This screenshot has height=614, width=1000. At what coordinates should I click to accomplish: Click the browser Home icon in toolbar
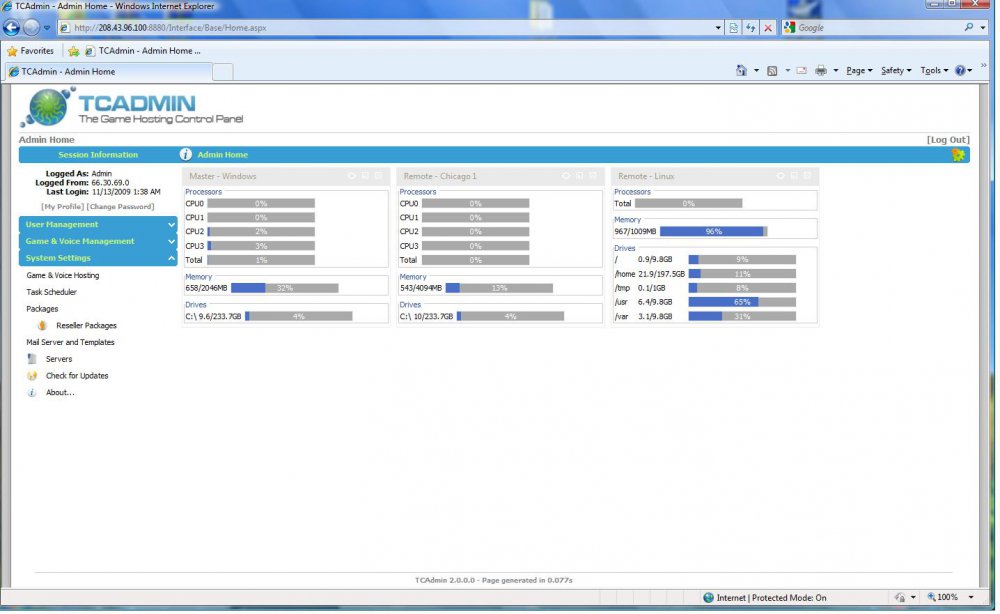[x=741, y=71]
